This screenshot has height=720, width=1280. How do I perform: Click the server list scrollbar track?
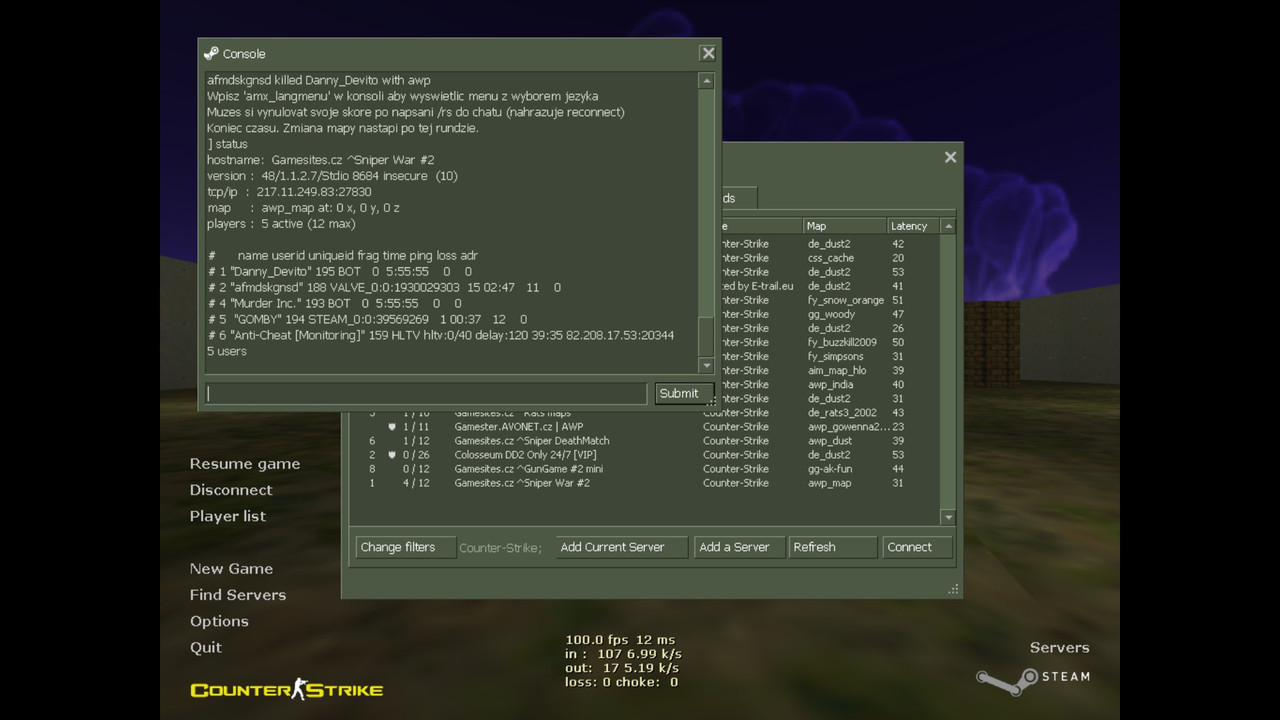pos(949,371)
